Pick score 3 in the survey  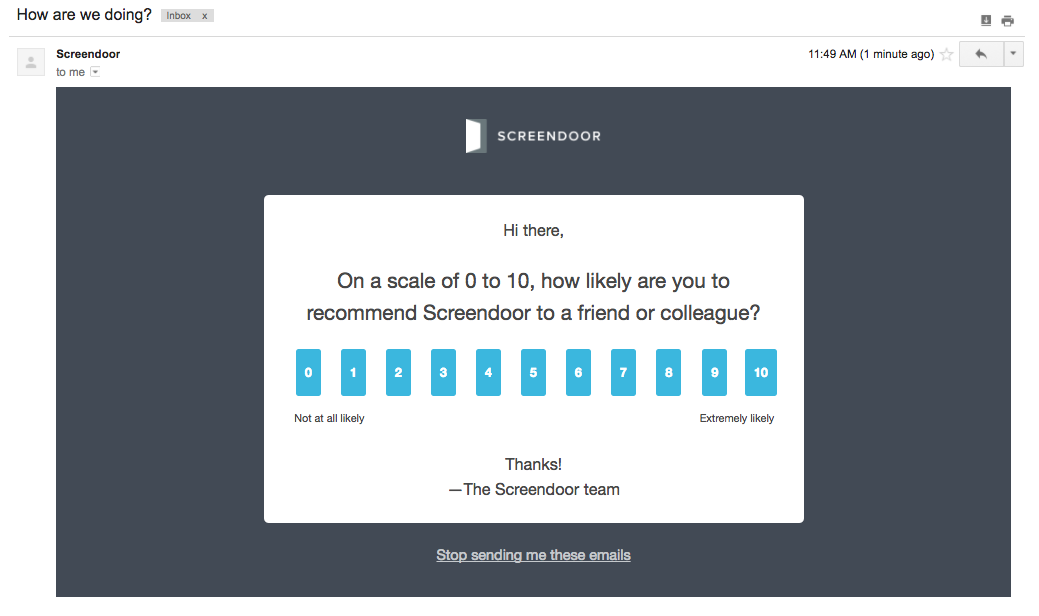pyautogui.click(x=443, y=373)
